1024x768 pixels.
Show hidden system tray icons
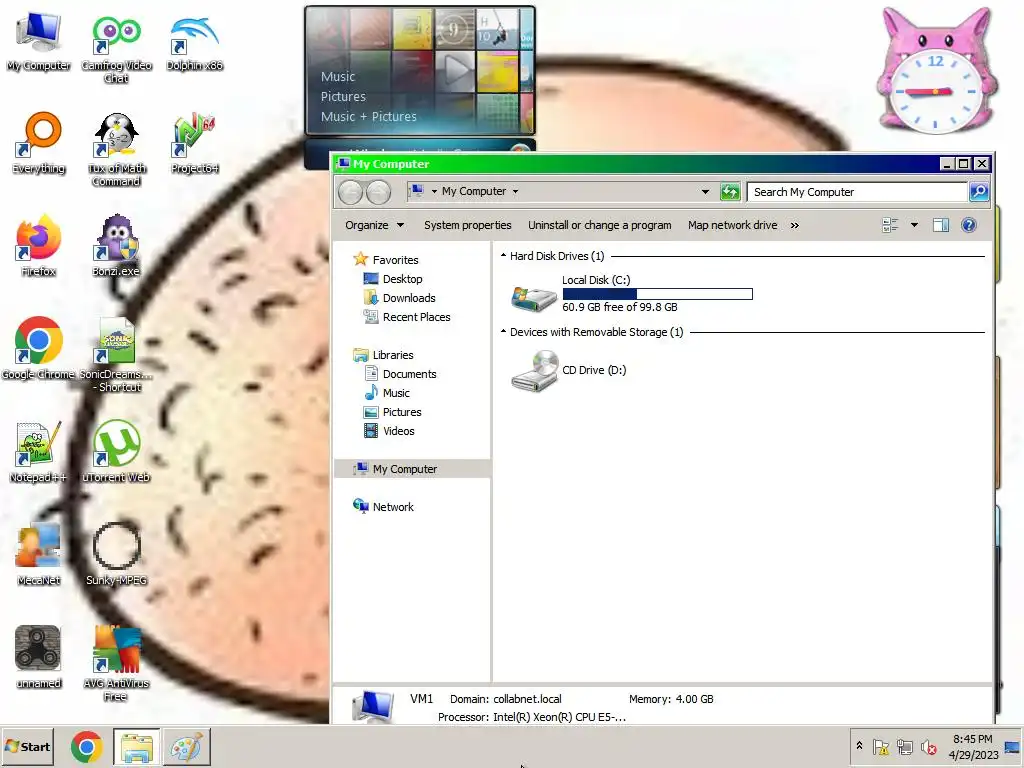pyautogui.click(x=859, y=746)
